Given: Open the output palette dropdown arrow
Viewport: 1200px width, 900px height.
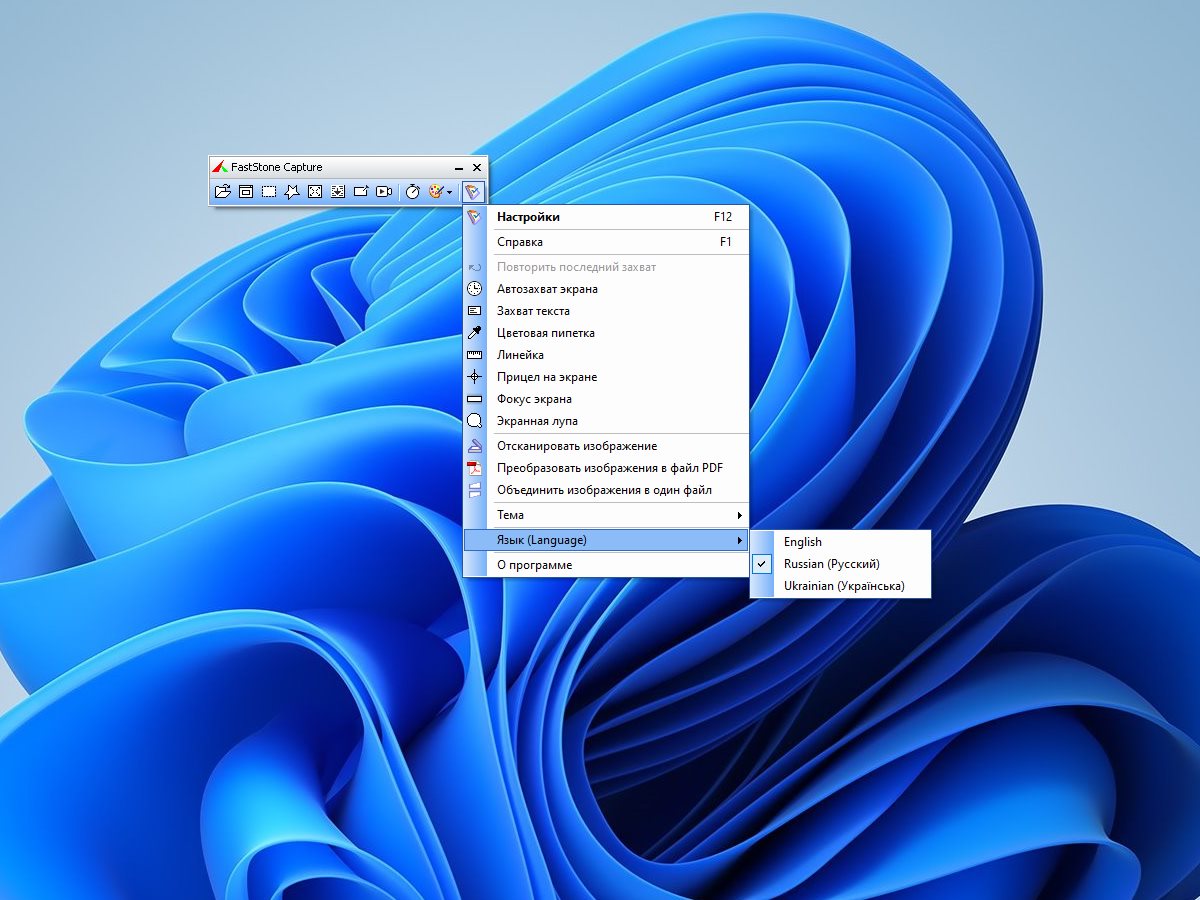Looking at the screenshot, I should point(450,192).
